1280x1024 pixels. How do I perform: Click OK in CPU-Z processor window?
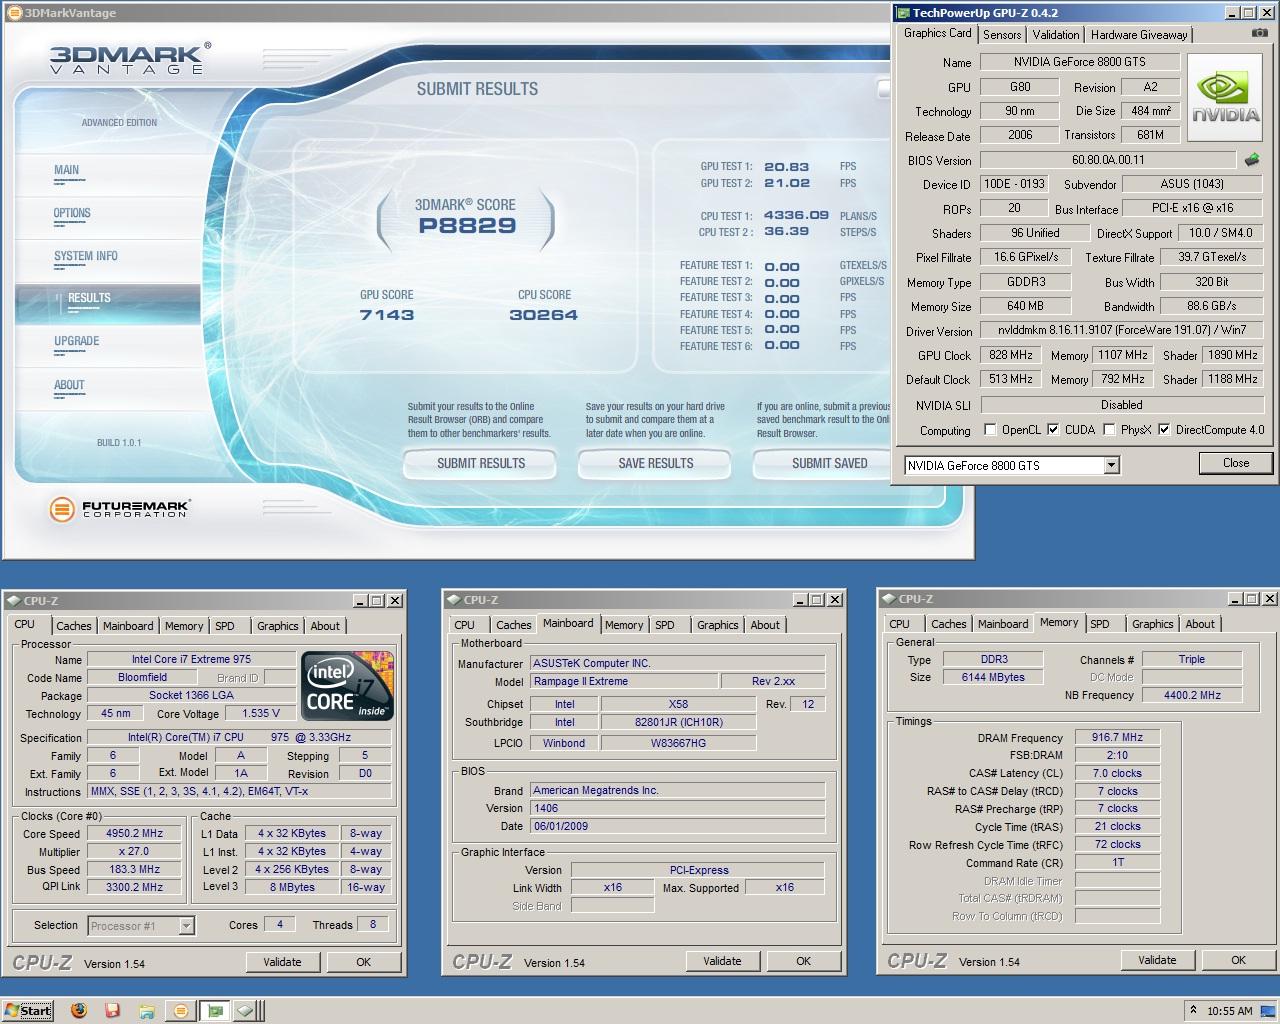coord(363,962)
